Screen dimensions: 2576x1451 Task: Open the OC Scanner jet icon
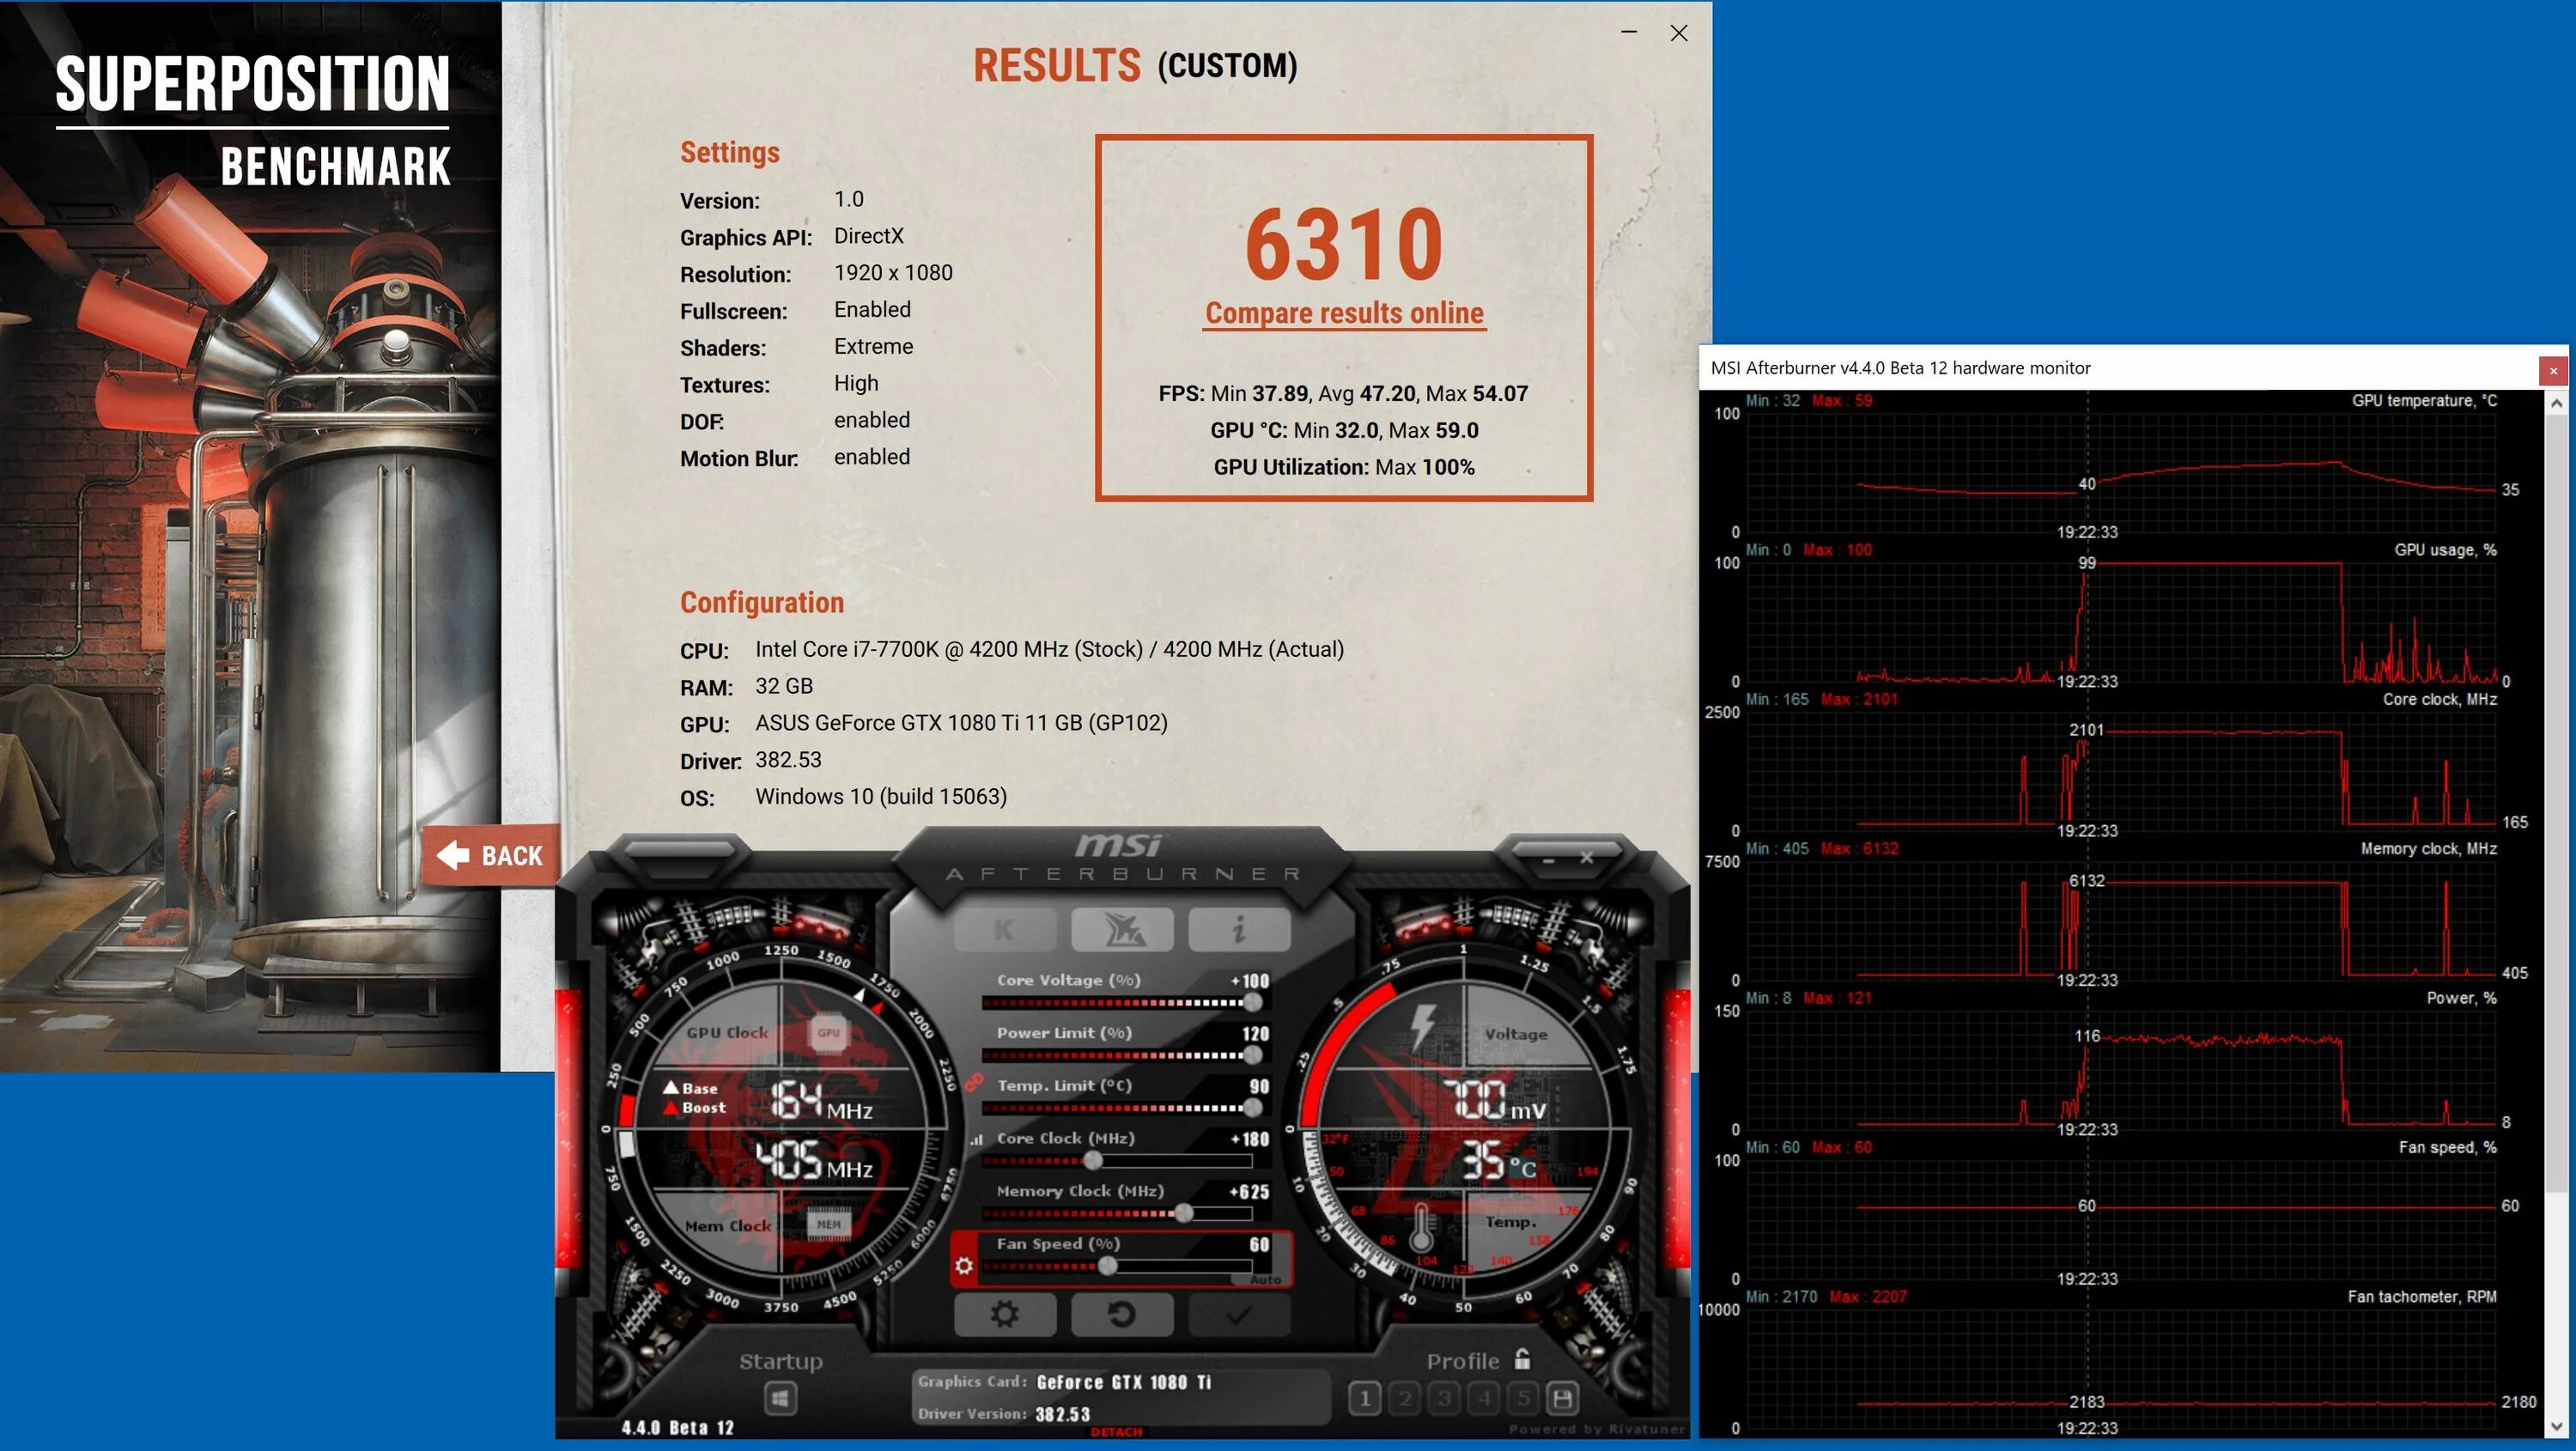pos(1122,930)
